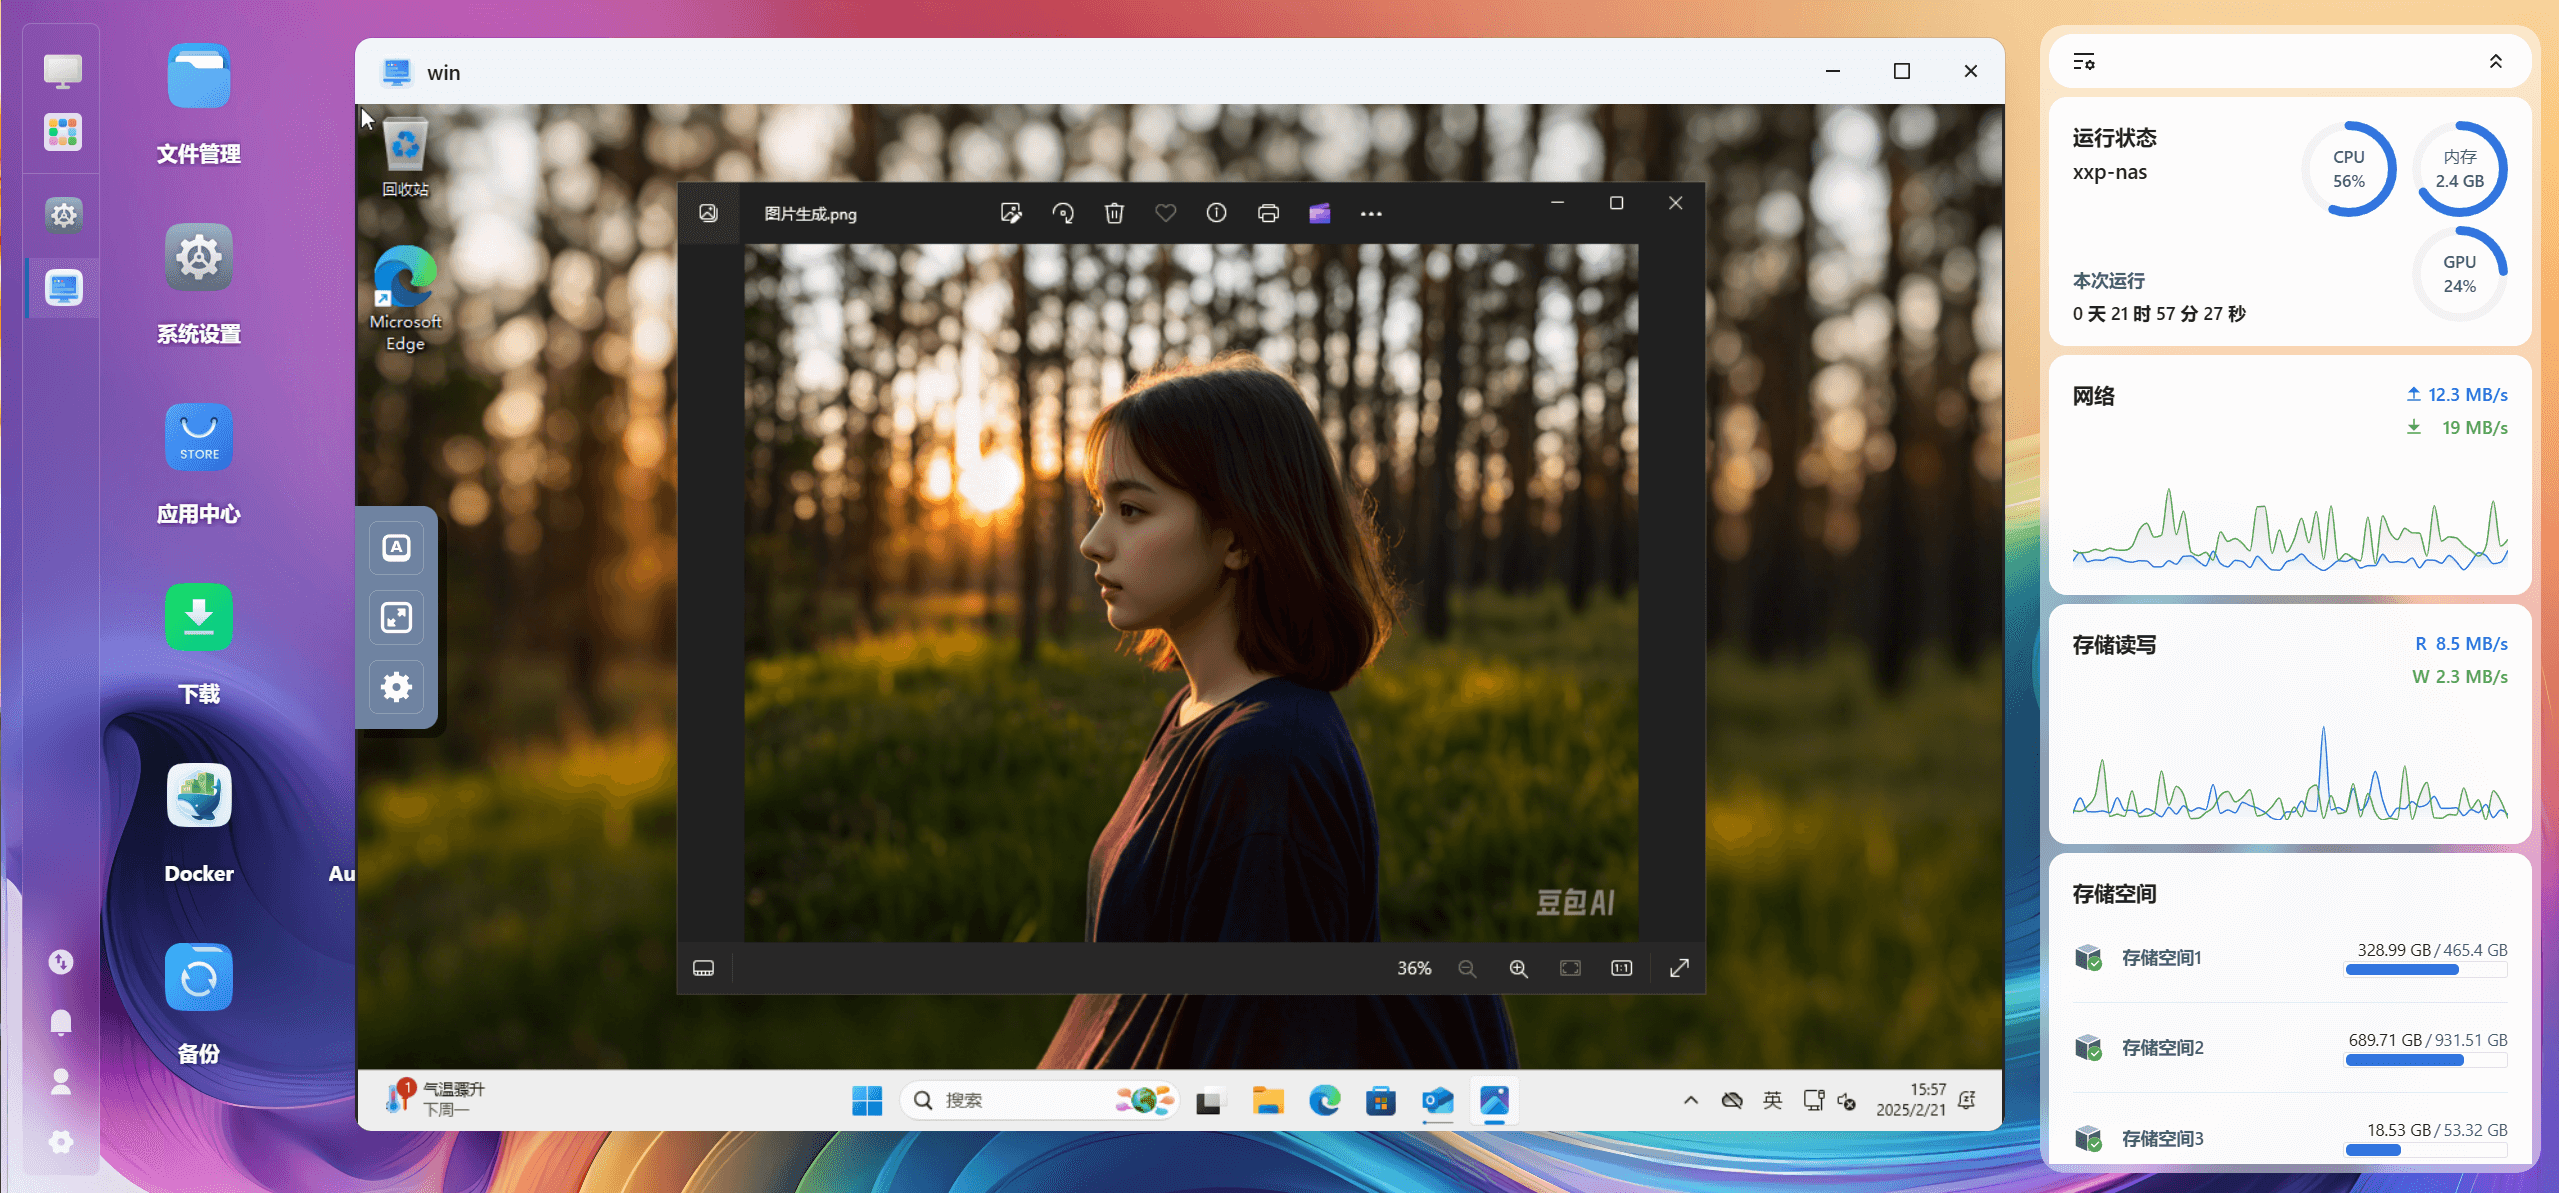Viewport: 2559px width, 1193px height.
Task: Click the edit image icon in Photos toolbar
Action: 1011,213
